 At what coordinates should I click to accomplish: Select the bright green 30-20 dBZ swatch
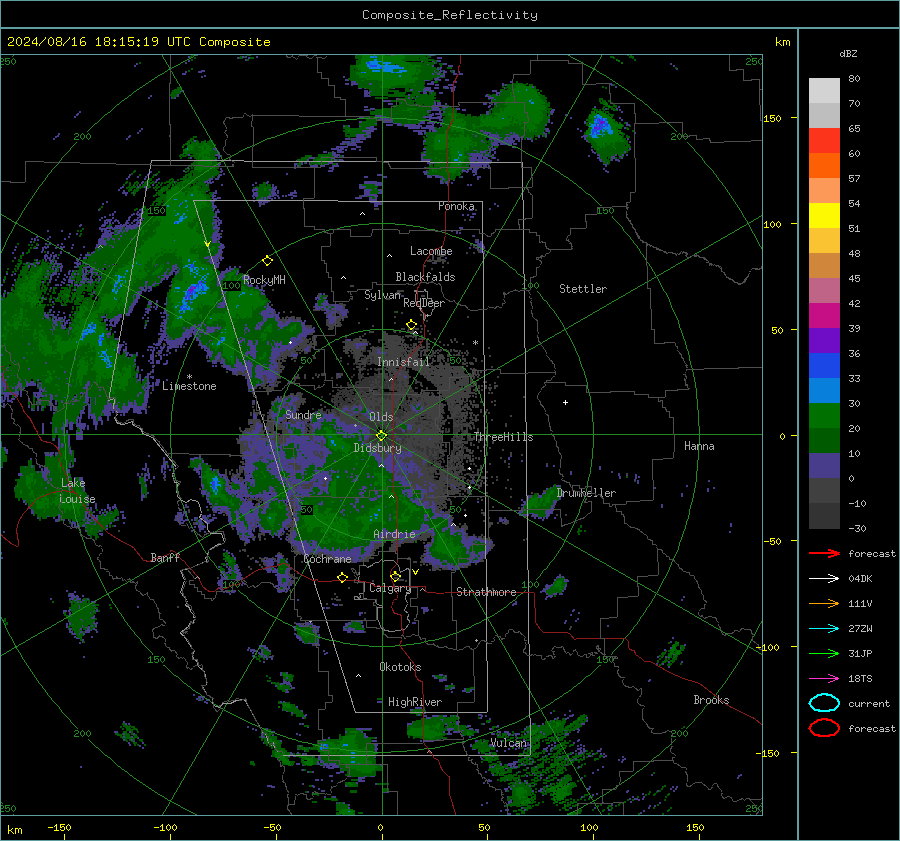824,416
